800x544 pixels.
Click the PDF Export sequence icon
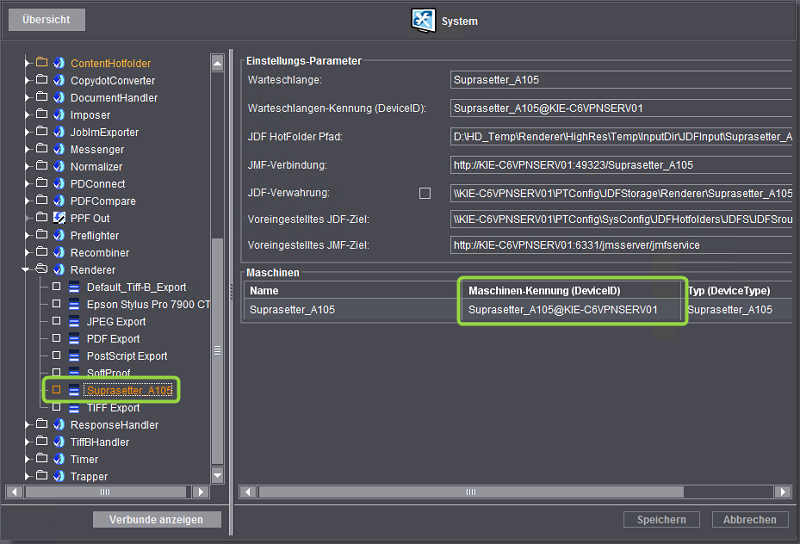pyautogui.click(x=74, y=339)
